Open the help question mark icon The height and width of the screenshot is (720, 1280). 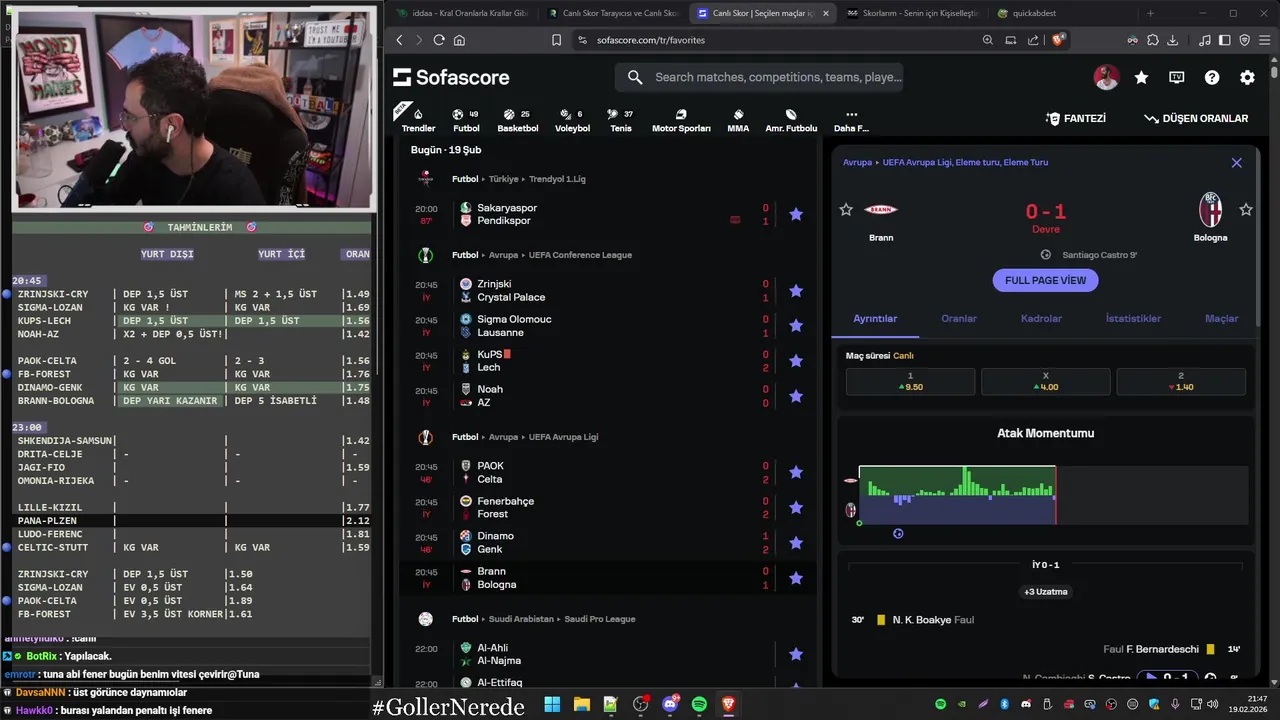[x=1212, y=77]
